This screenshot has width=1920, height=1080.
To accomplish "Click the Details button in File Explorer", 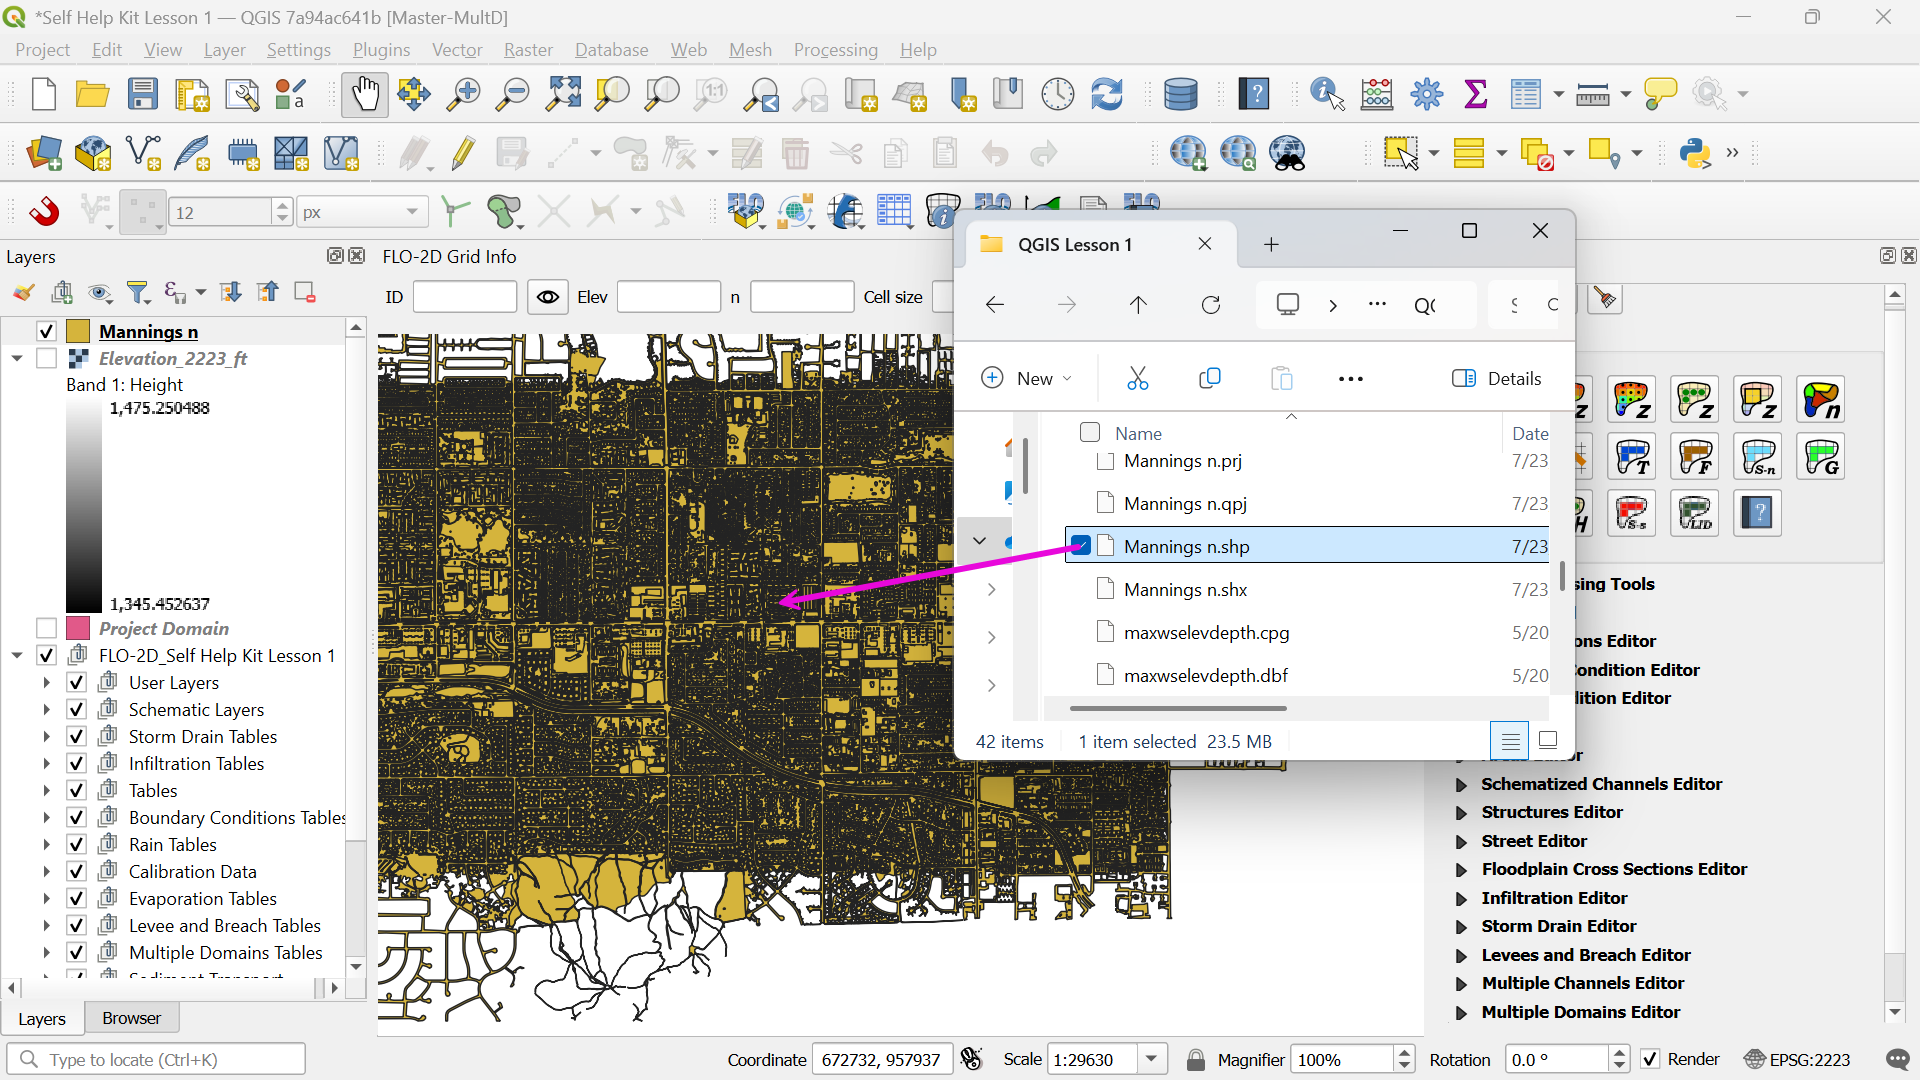I will (x=1497, y=378).
